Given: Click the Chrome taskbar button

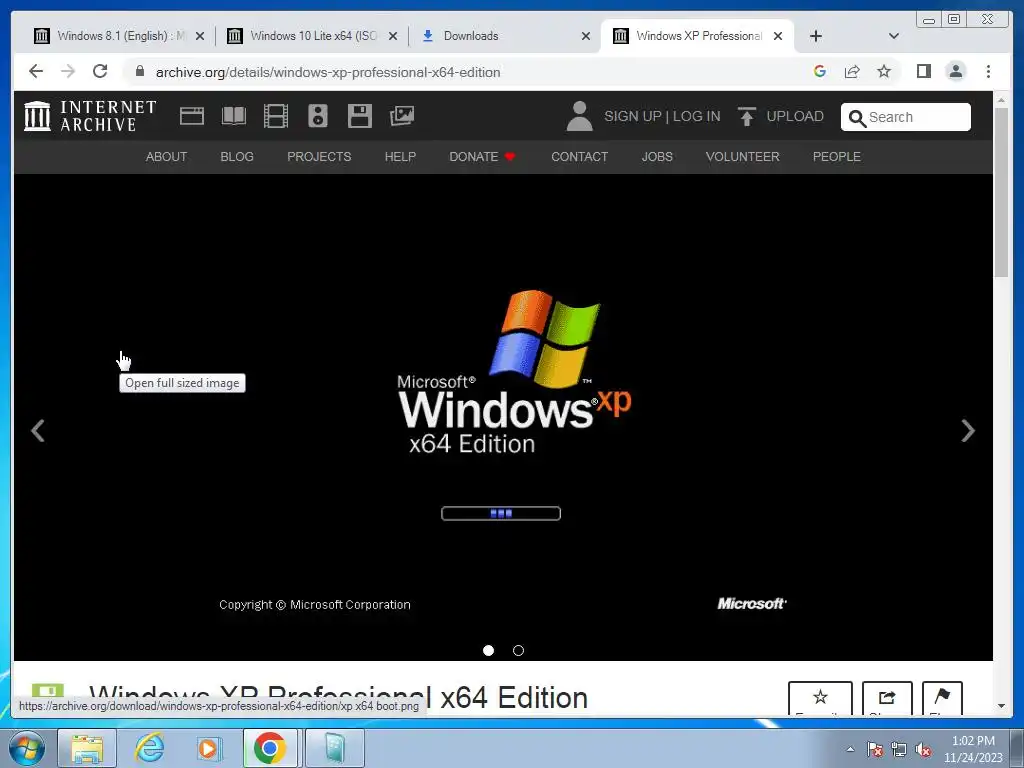Looking at the screenshot, I should [270, 748].
